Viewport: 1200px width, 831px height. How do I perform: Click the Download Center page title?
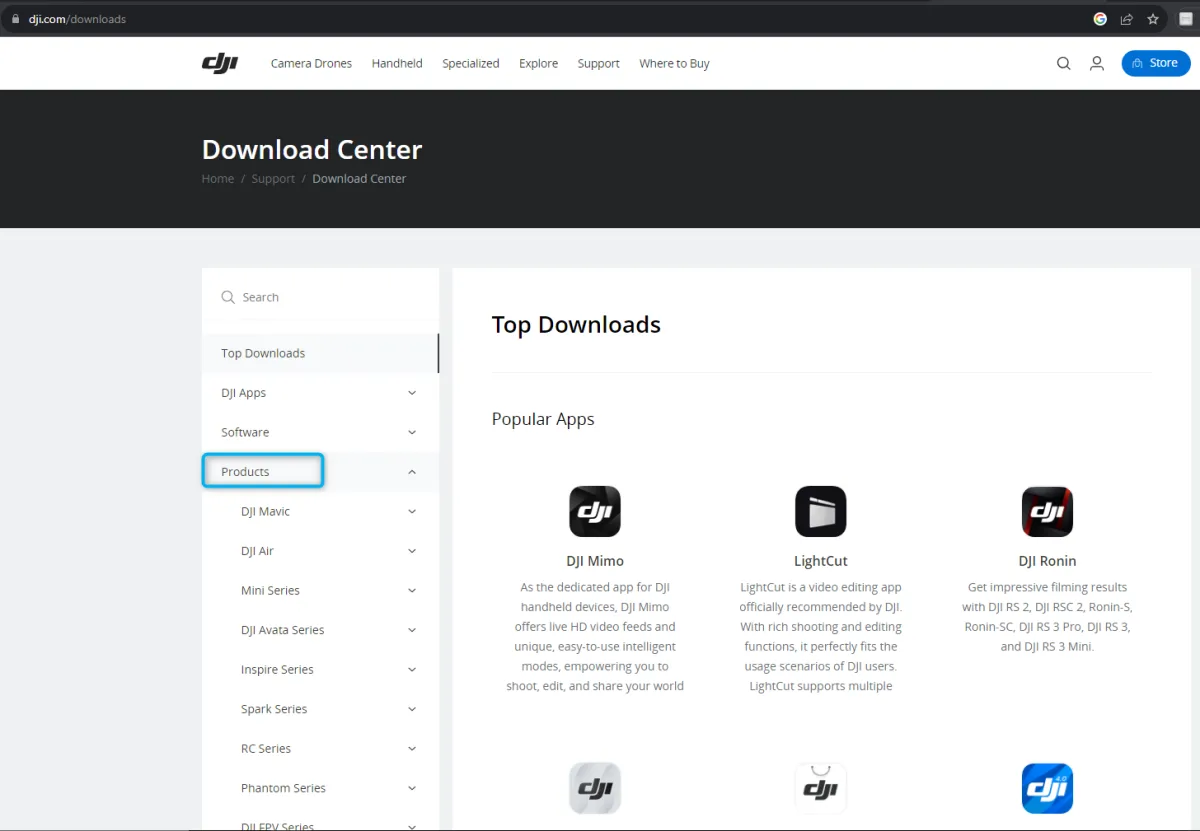pyautogui.click(x=312, y=150)
